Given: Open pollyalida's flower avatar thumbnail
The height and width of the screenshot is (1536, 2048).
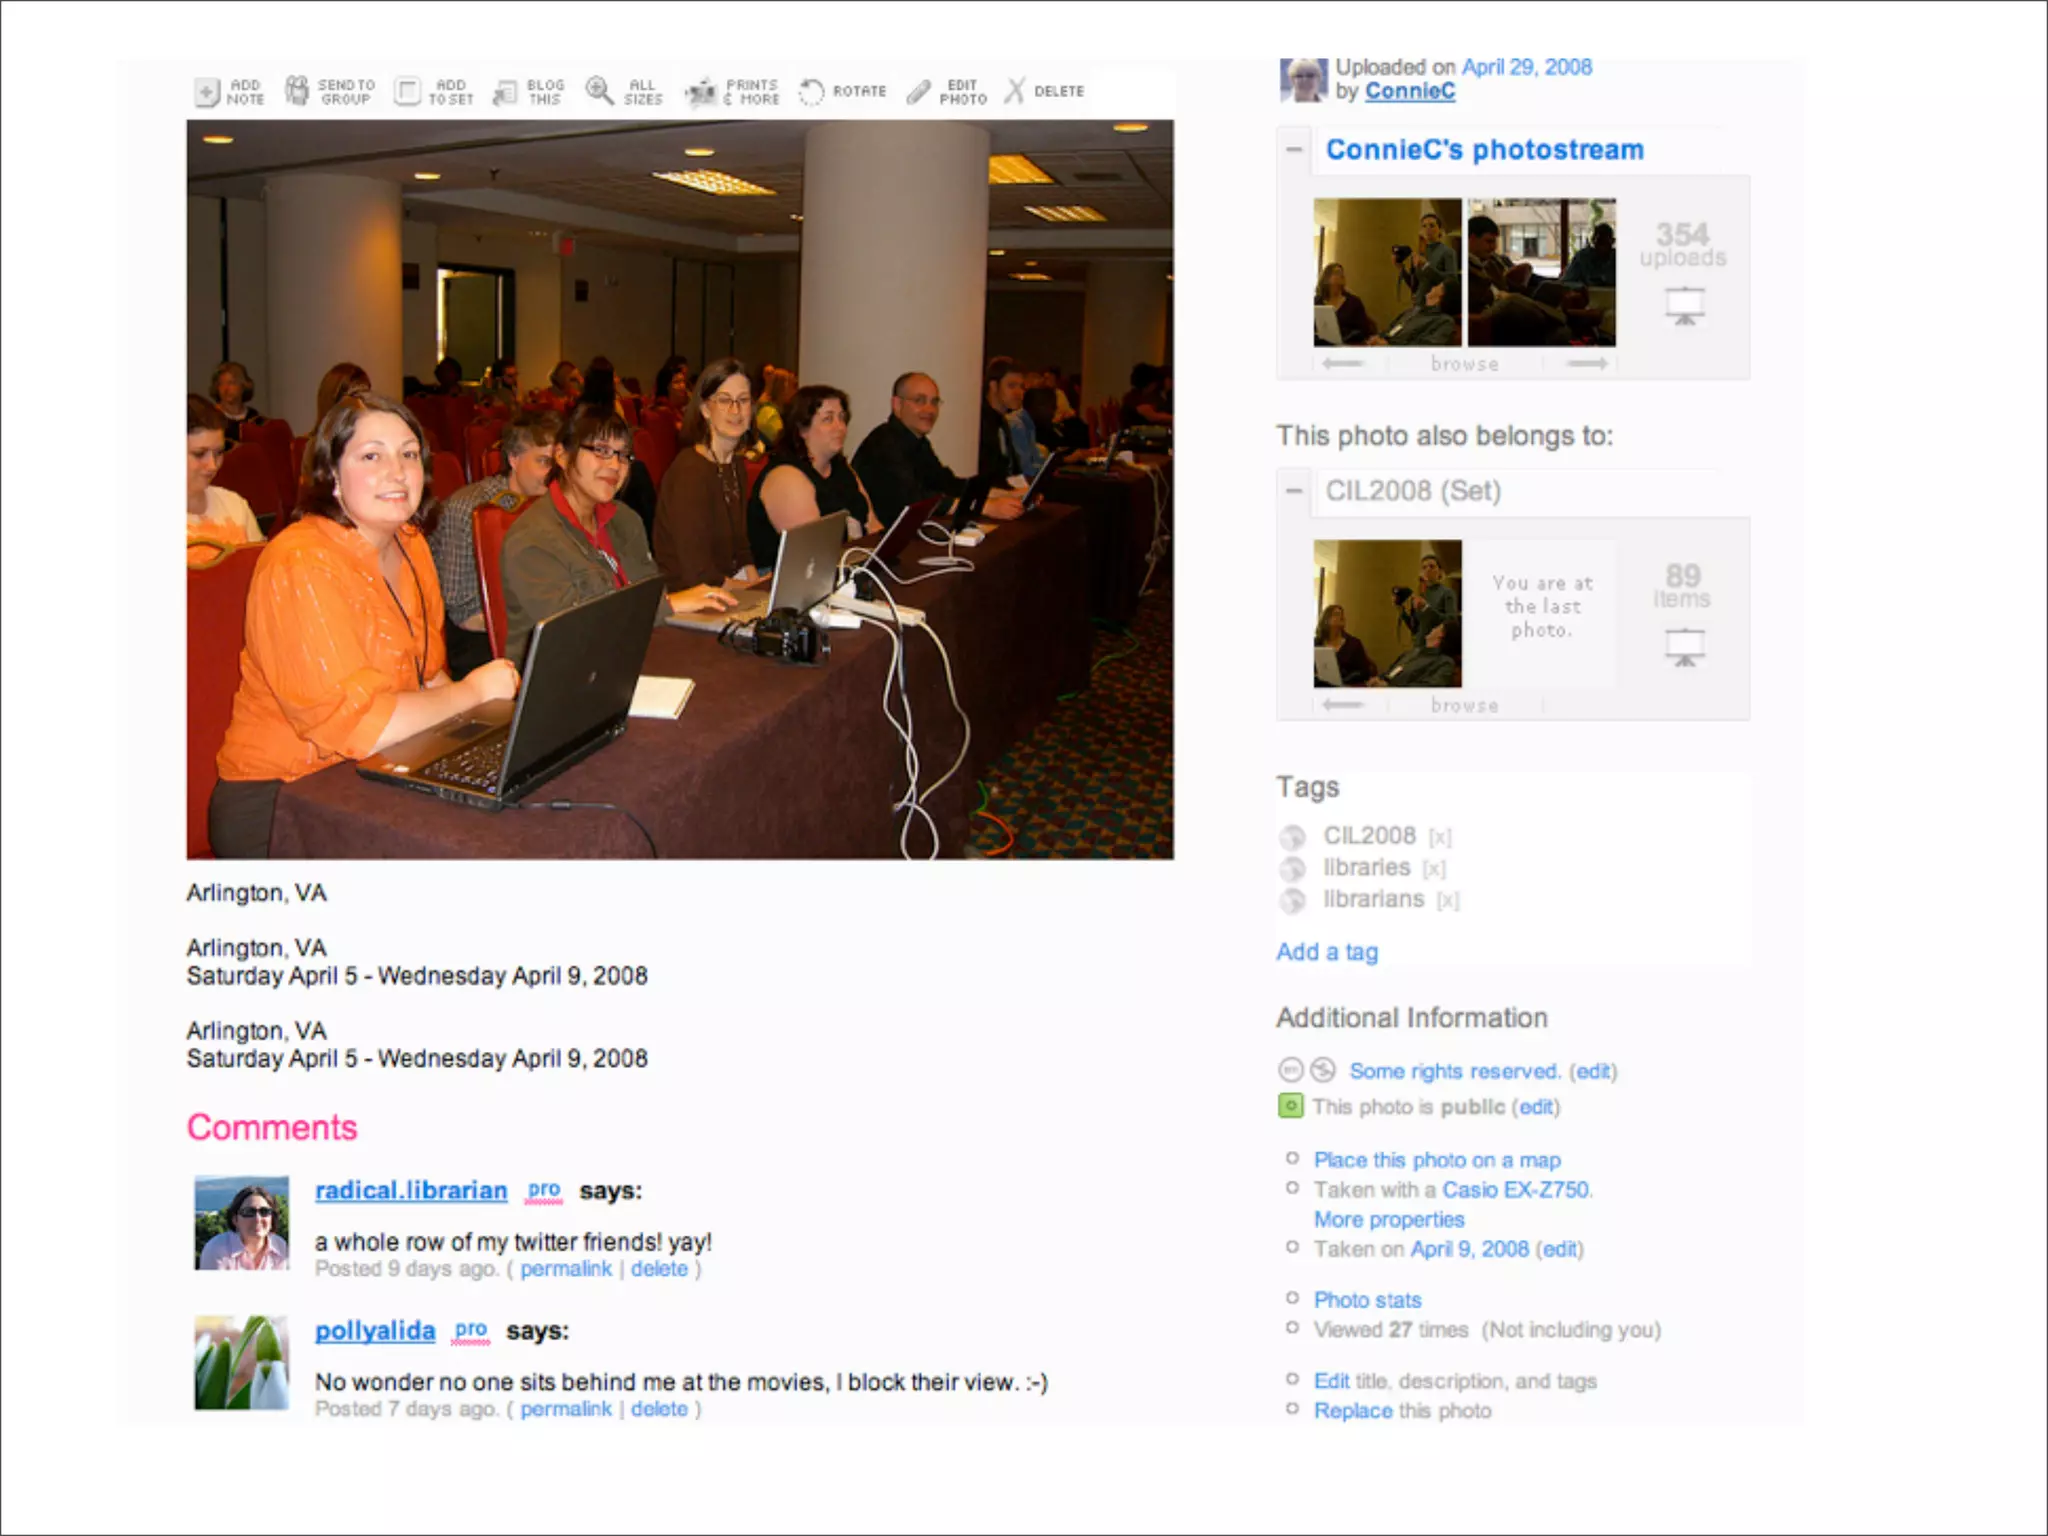Looking at the screenshot, I should click(242, 1363).
